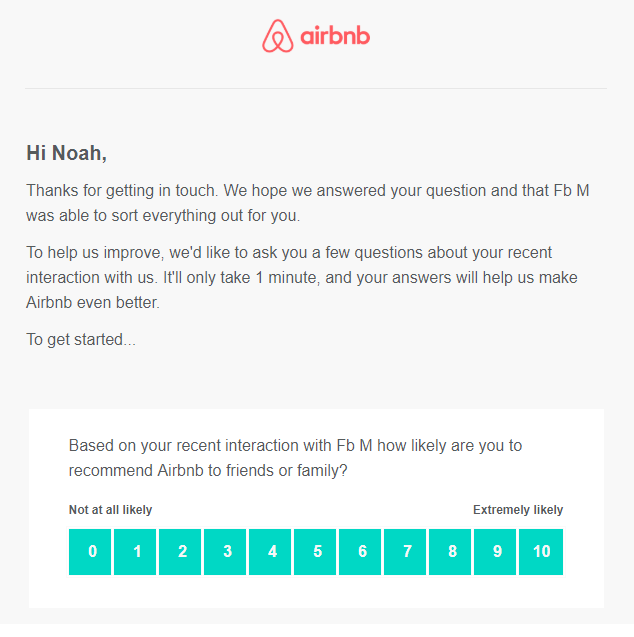Rate the interaction a 4
The image size is (634, 637).
(x=272, y=552)
